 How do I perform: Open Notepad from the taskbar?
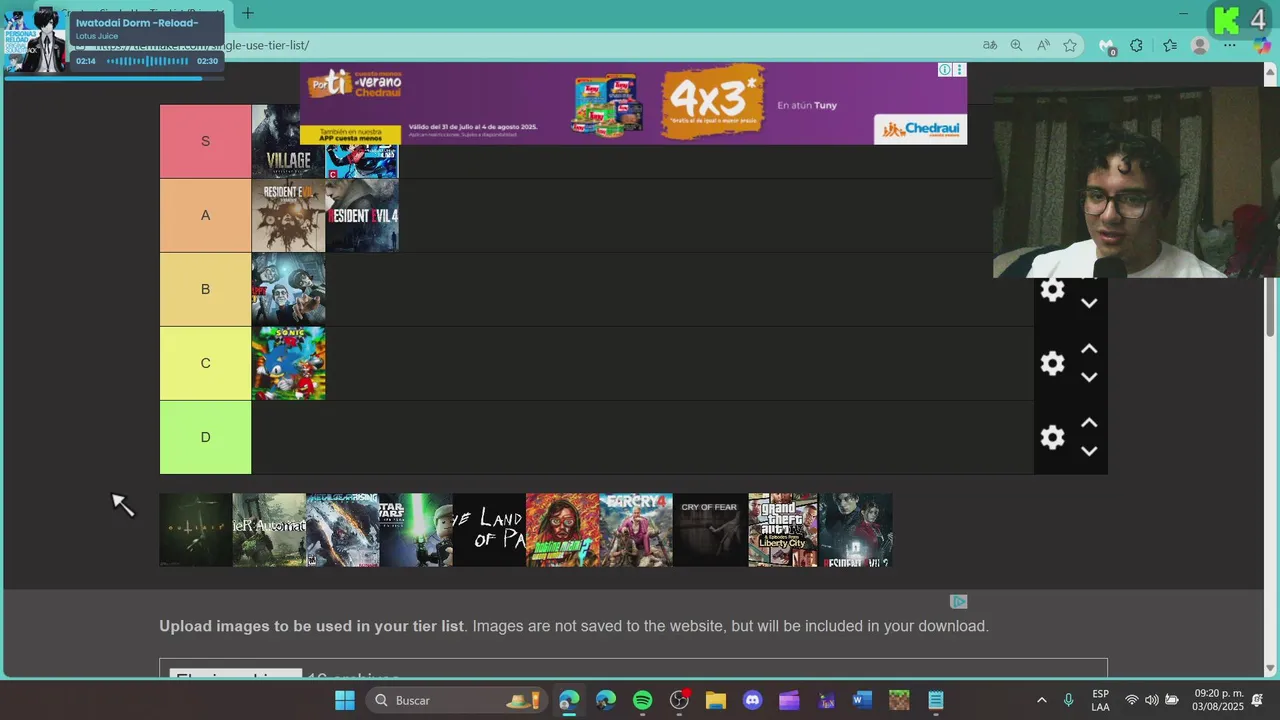point(936,700)
